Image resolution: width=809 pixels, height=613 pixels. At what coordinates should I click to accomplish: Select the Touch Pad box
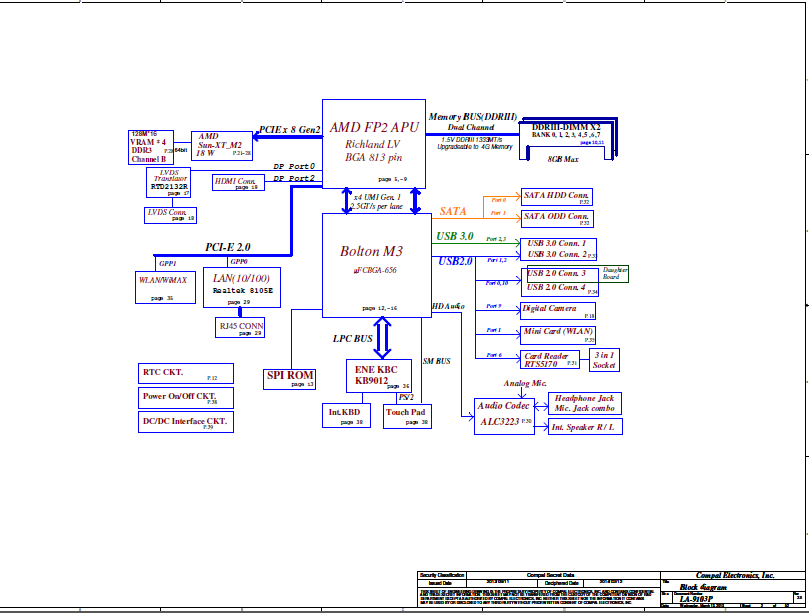pos(406,416)
